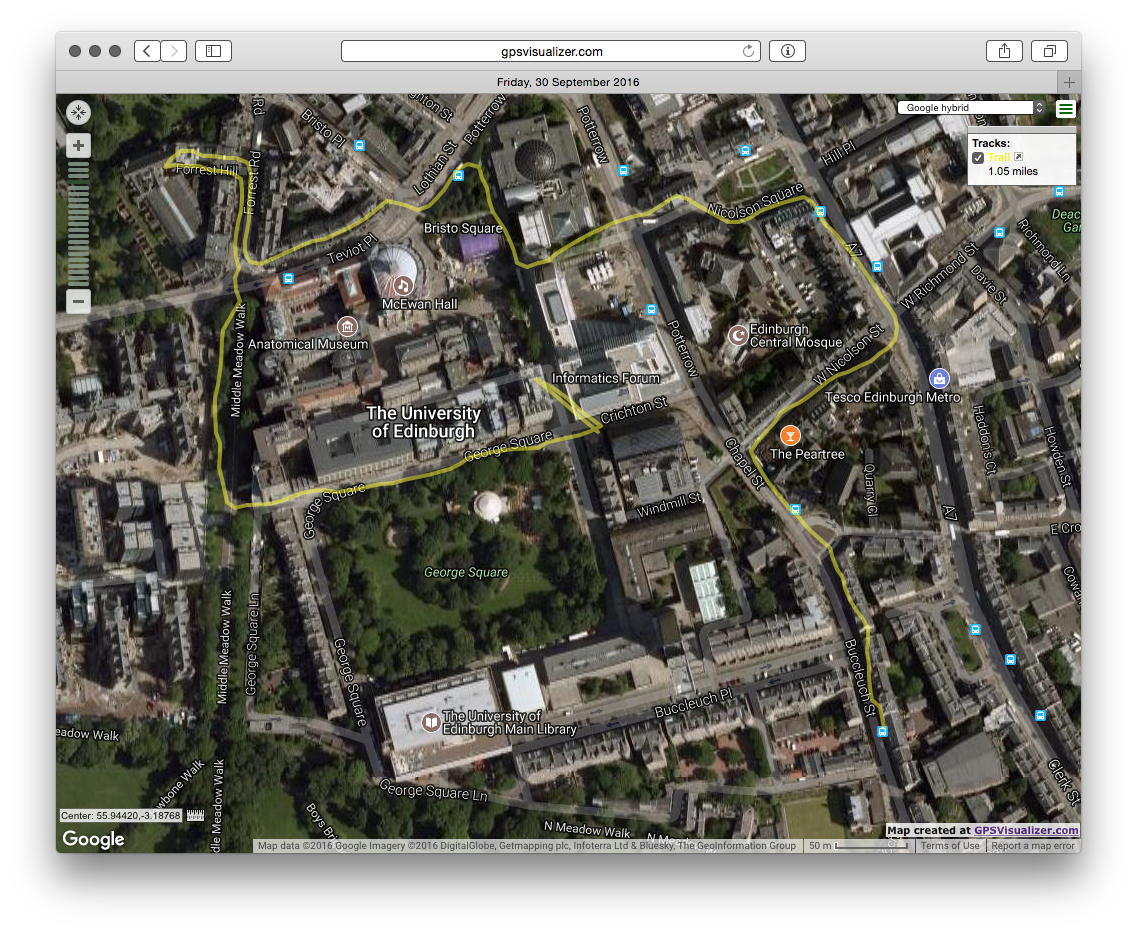Open the Google hybrid map type dropdown
1137x933 pixels.
pos(972,107)
